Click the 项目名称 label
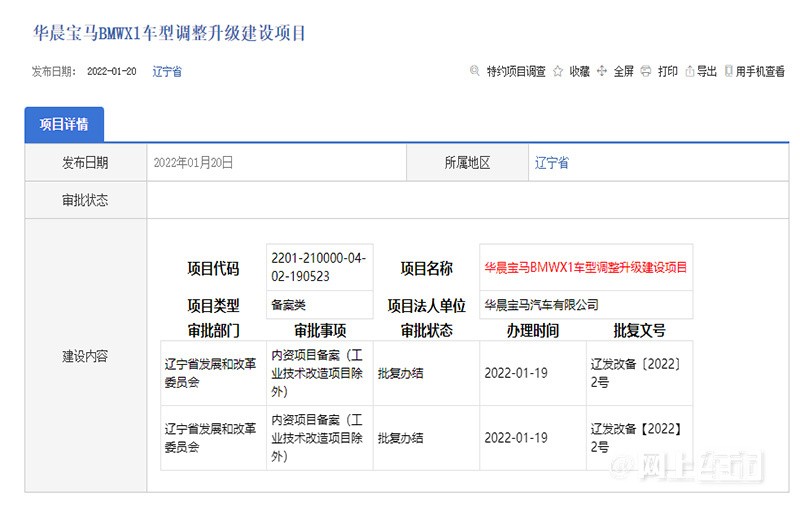Screen dimensions: 800x510 coord(427,268)
